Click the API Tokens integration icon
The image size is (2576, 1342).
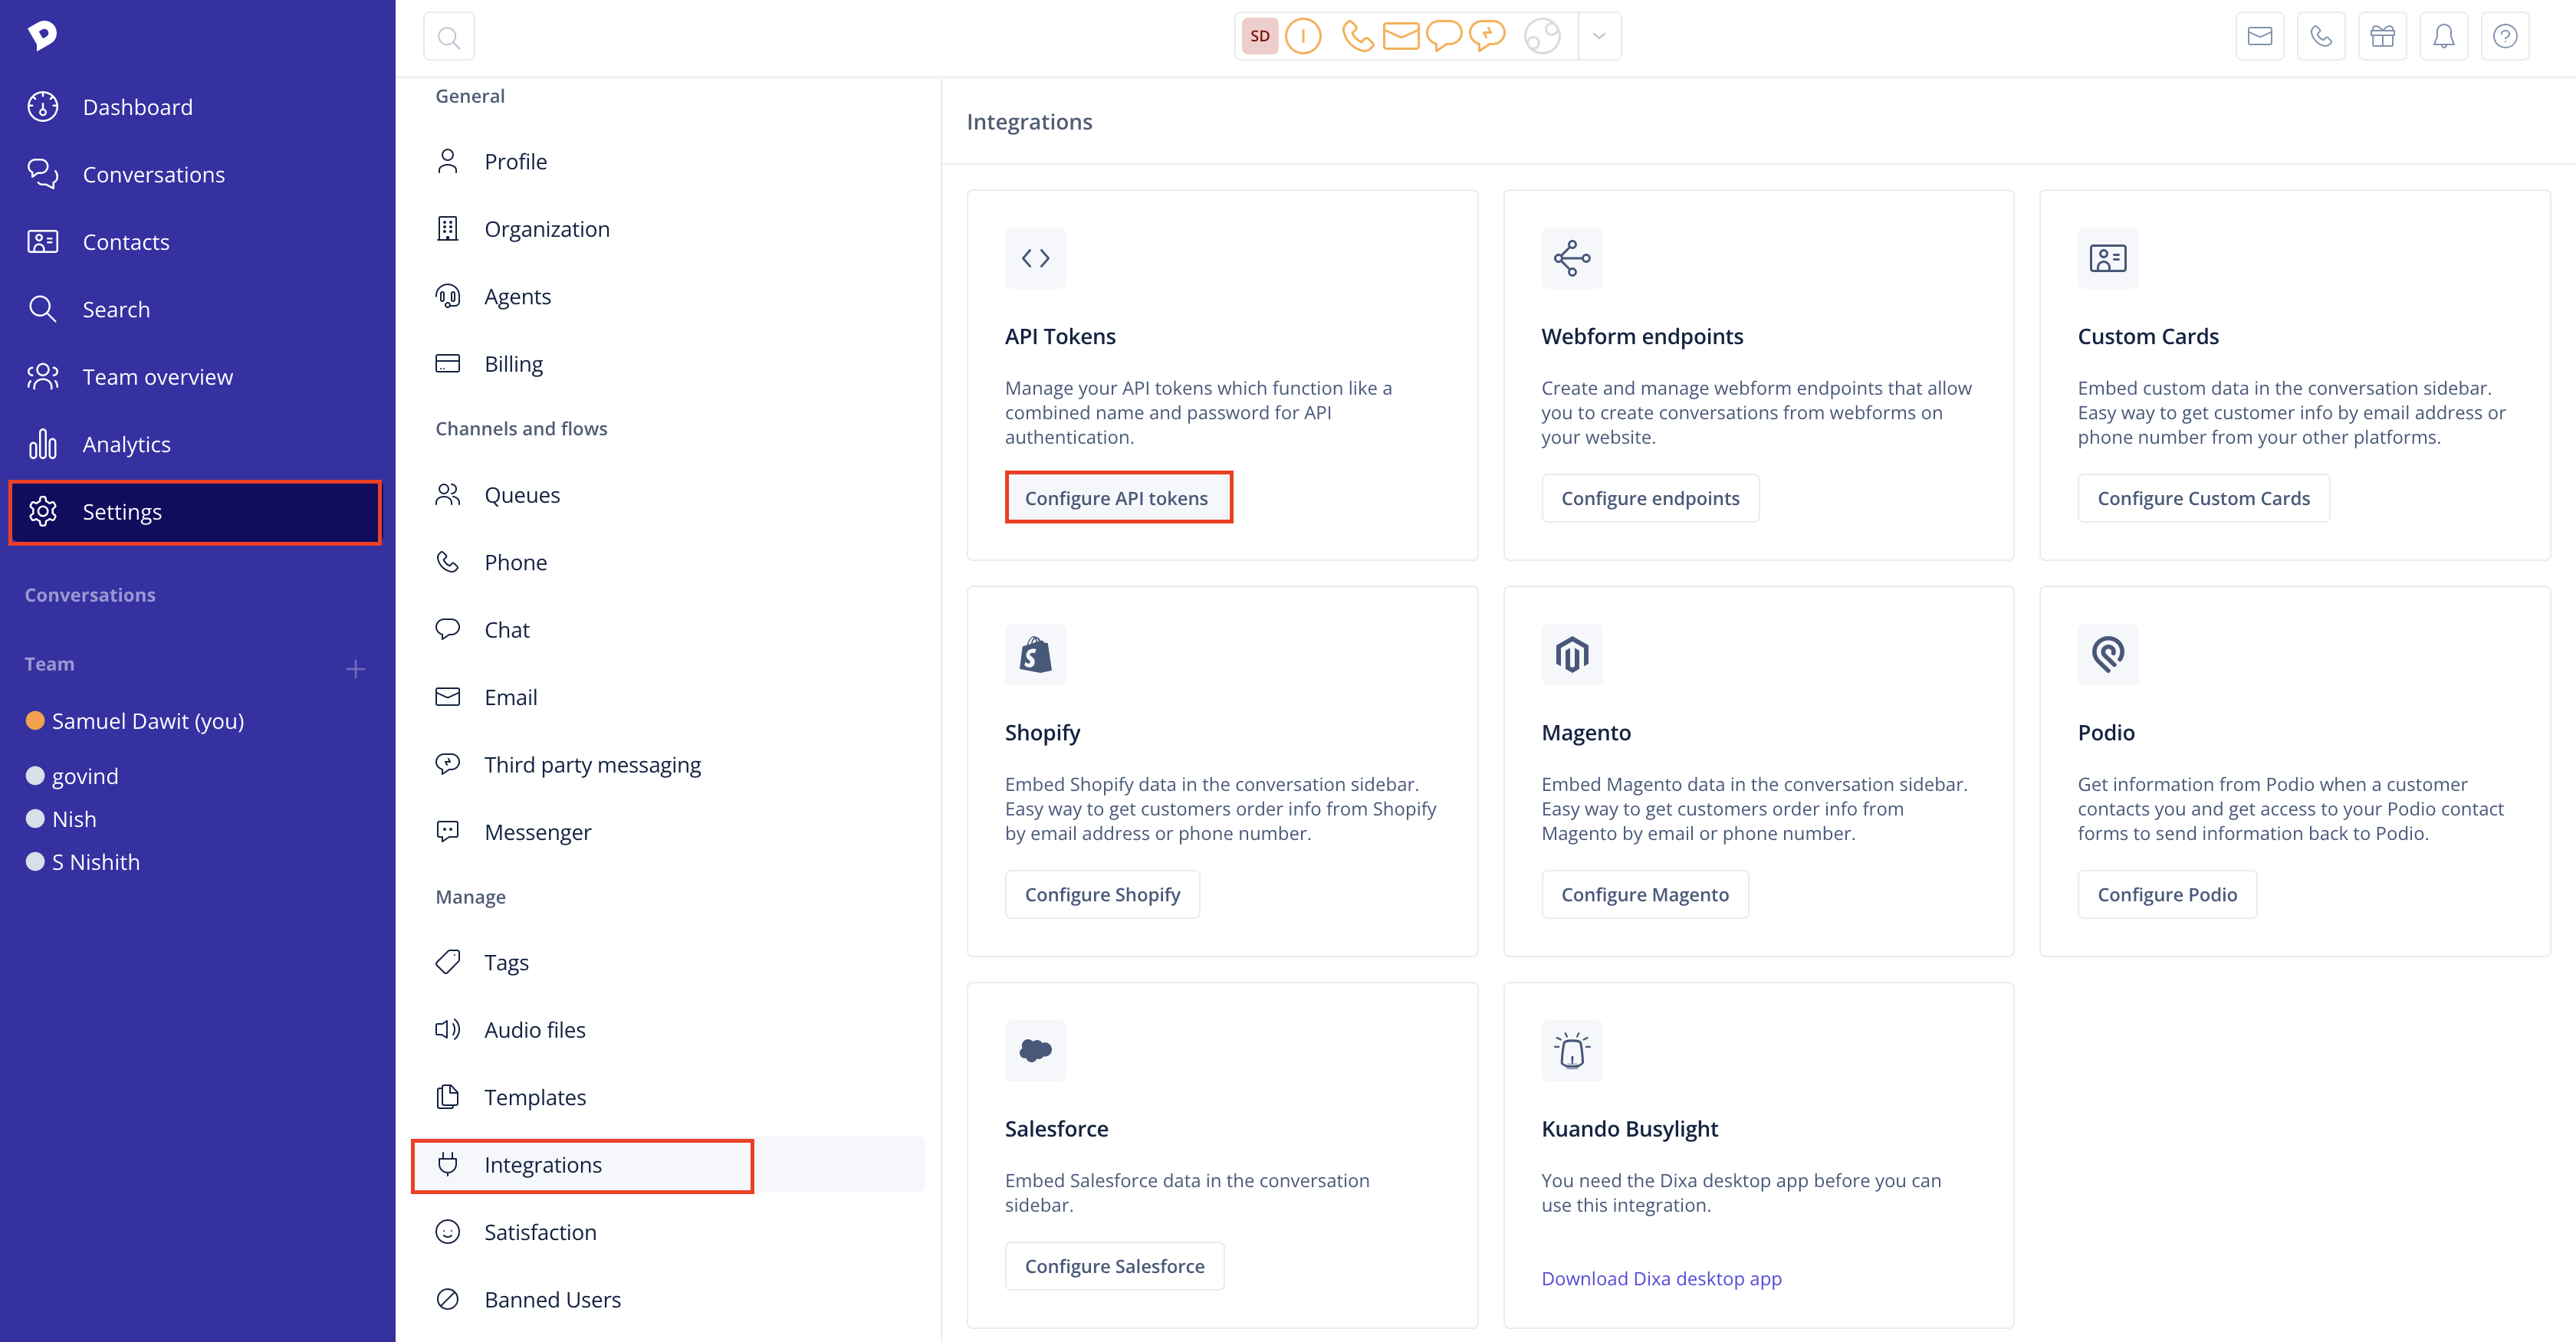tap(1036, 258)
